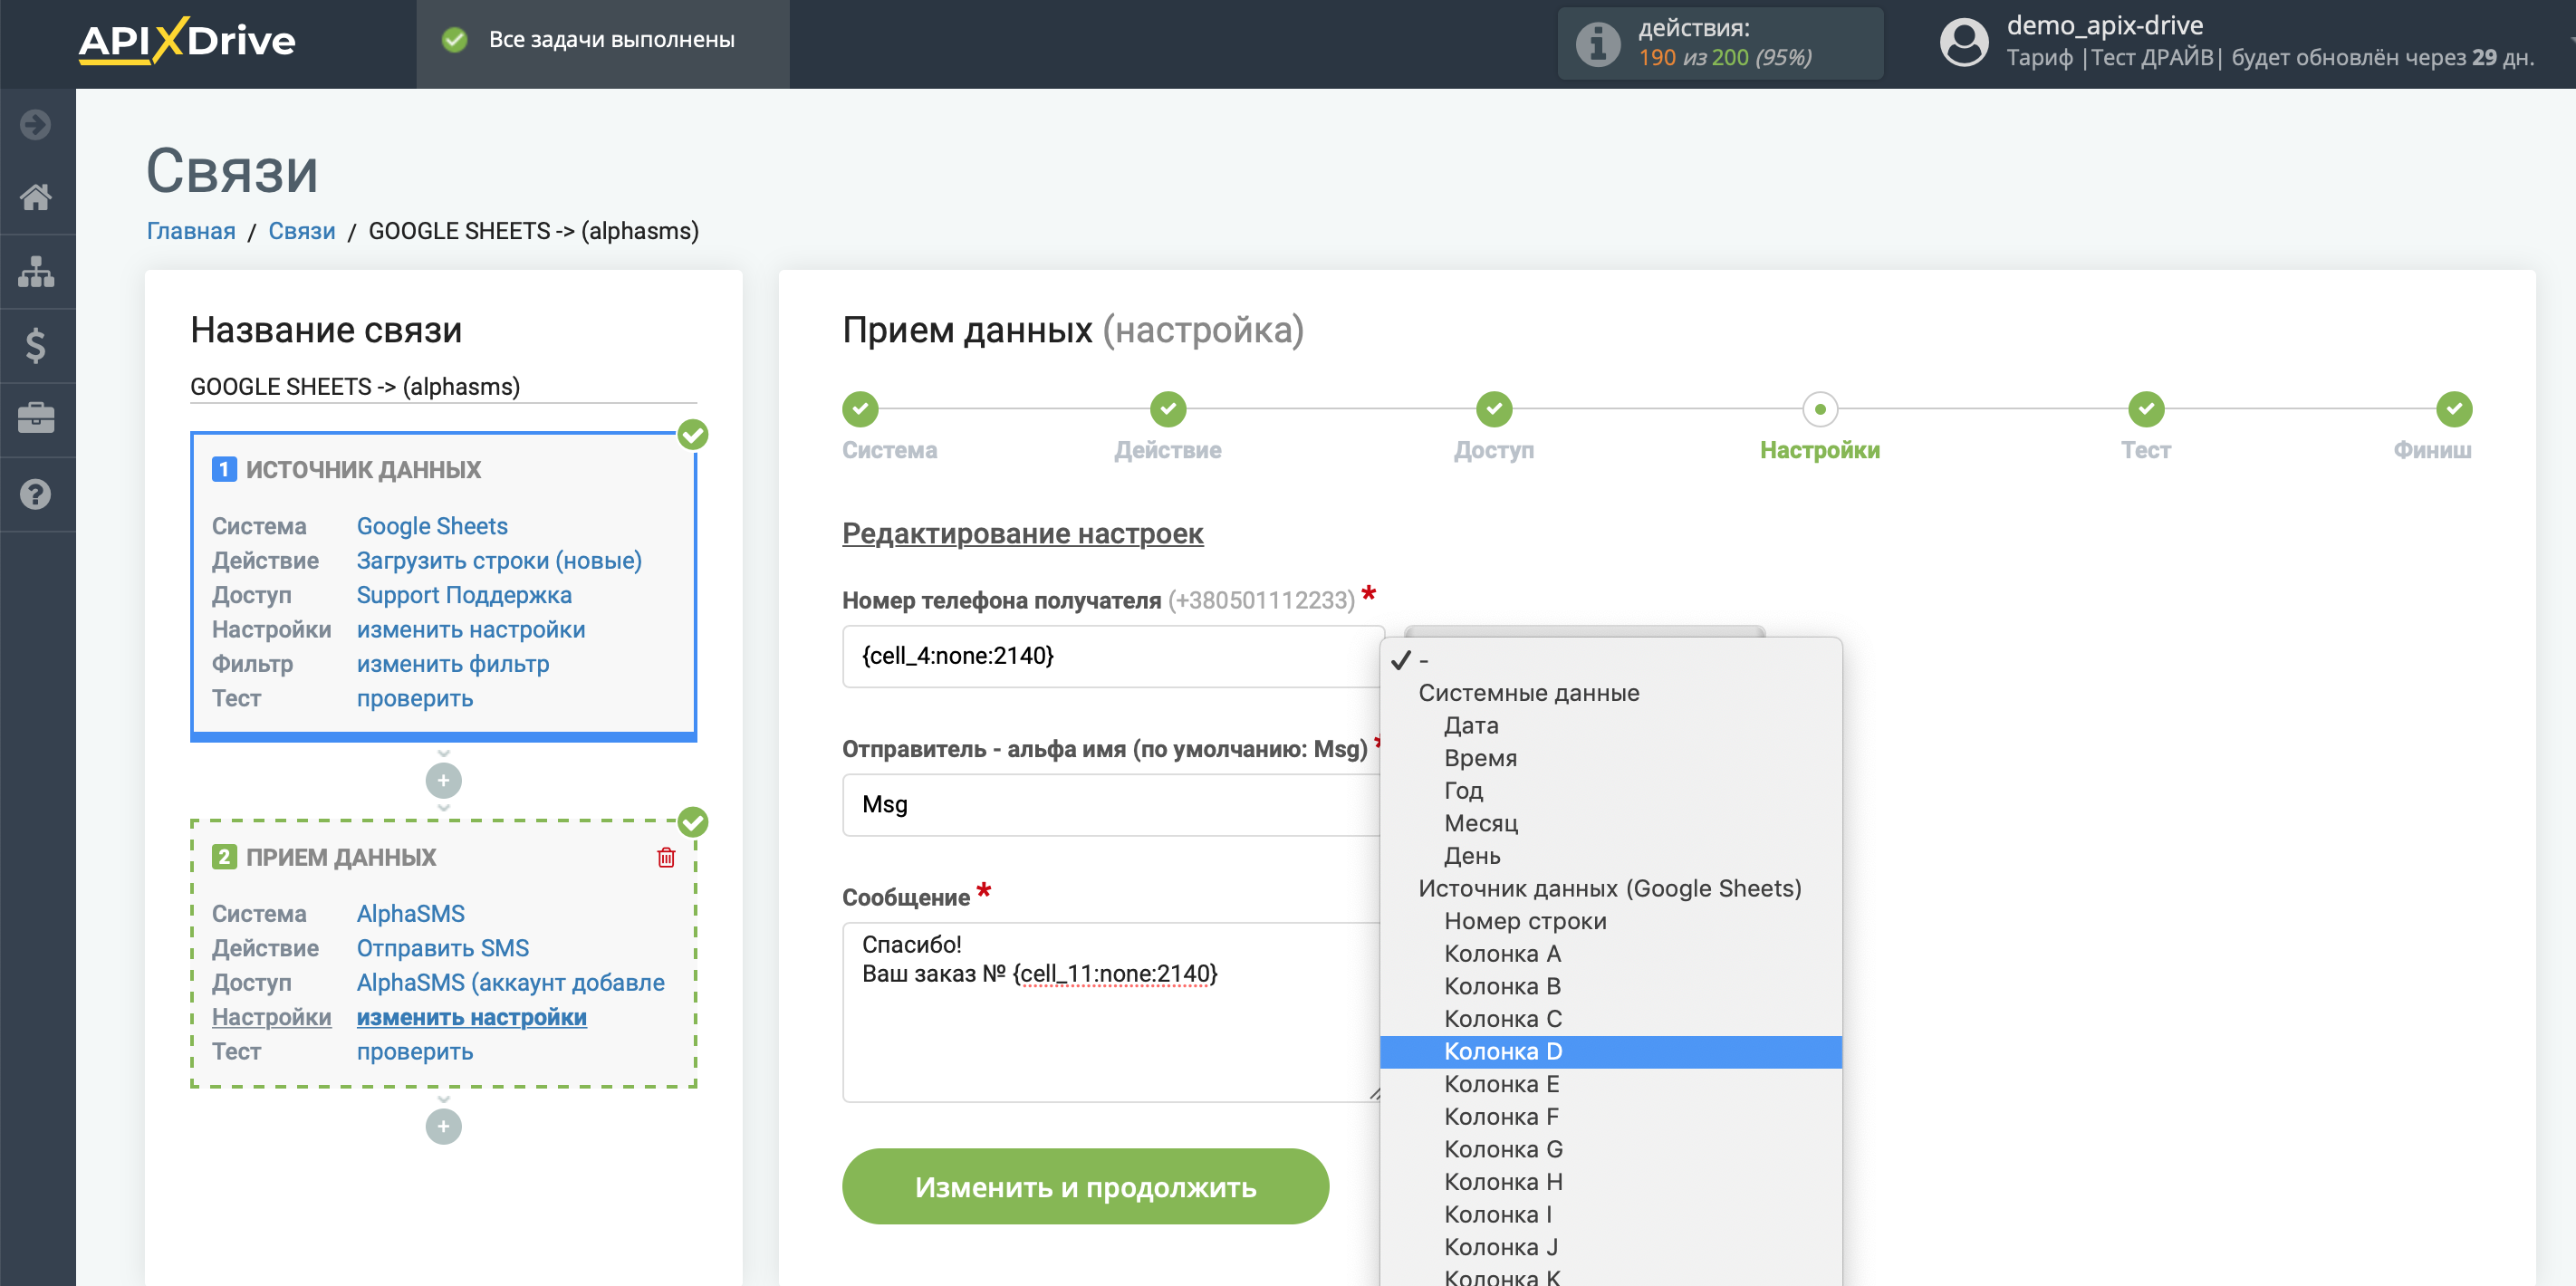Click изменить настройки in data source block
This screenshot has height=1286, width=2576.
coord(471,630)
